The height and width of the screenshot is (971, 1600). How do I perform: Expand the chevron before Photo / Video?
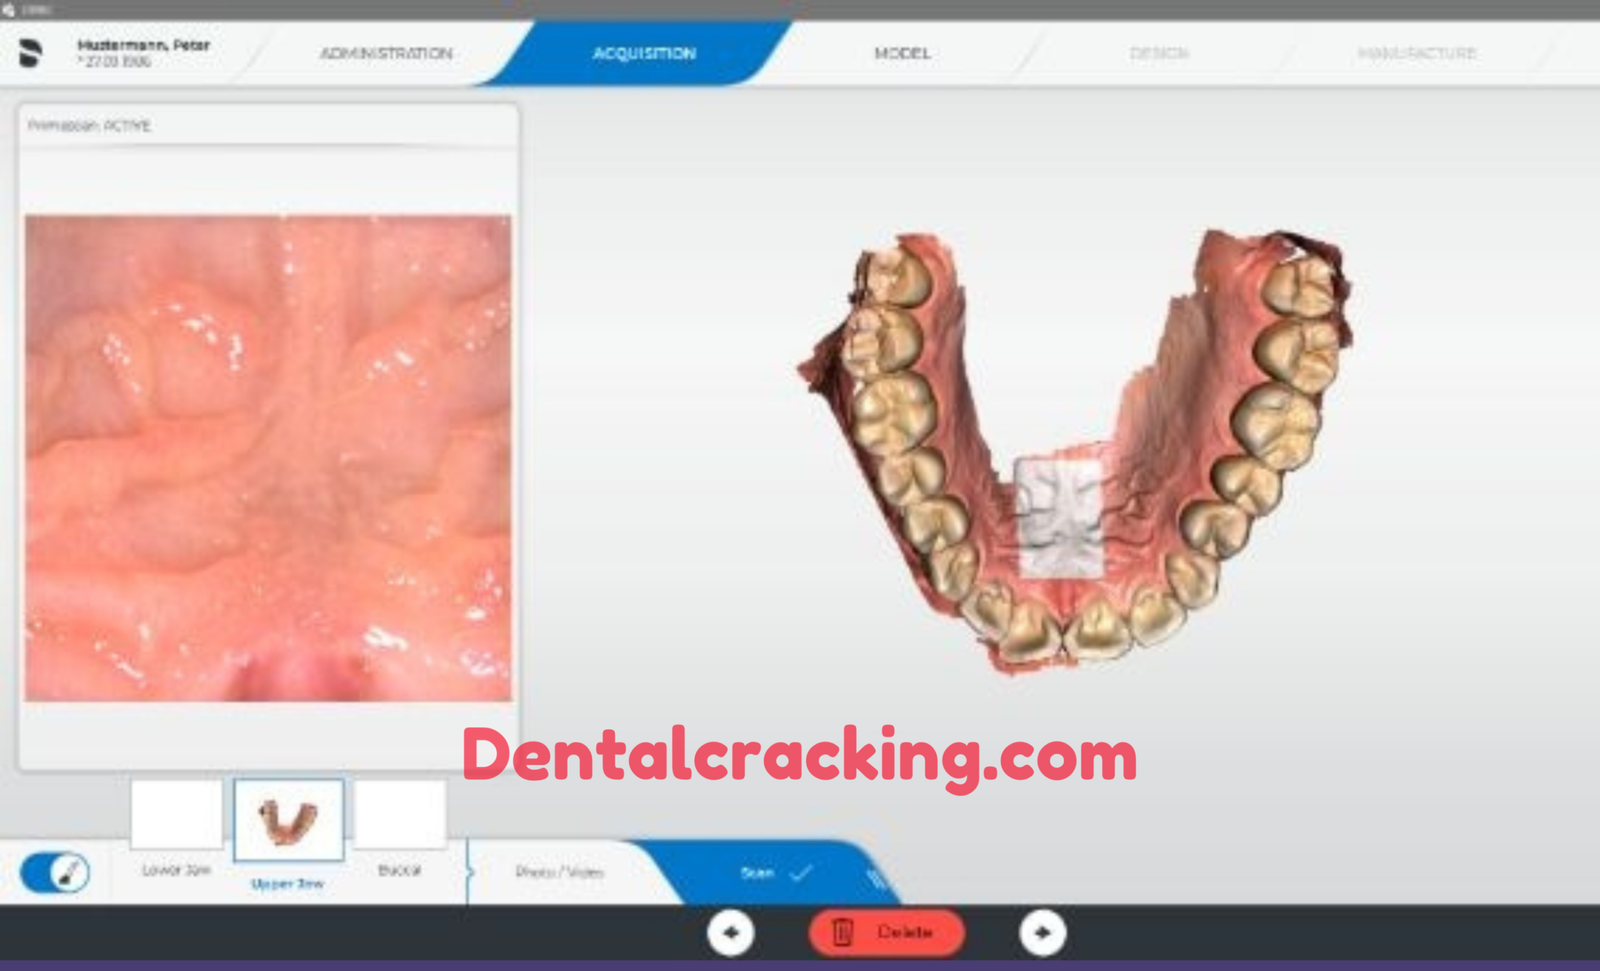[470, 872]
